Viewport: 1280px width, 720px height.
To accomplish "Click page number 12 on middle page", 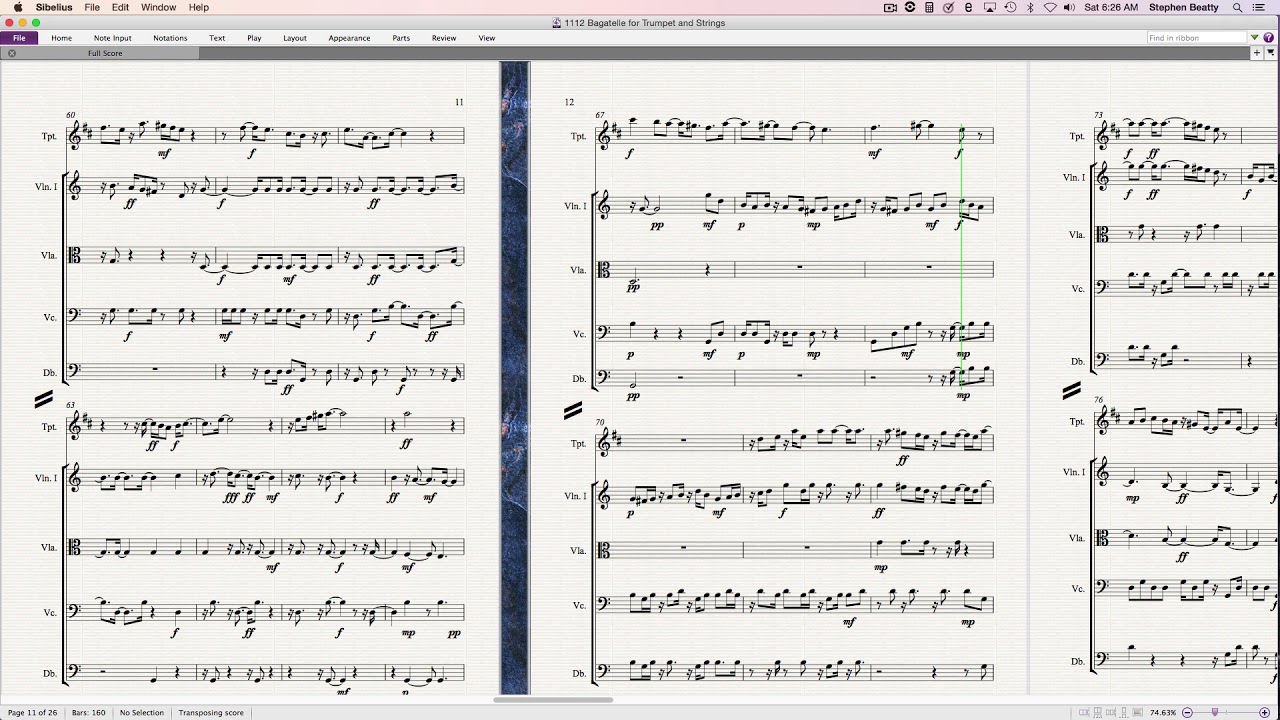I will [x=569, y=102].
